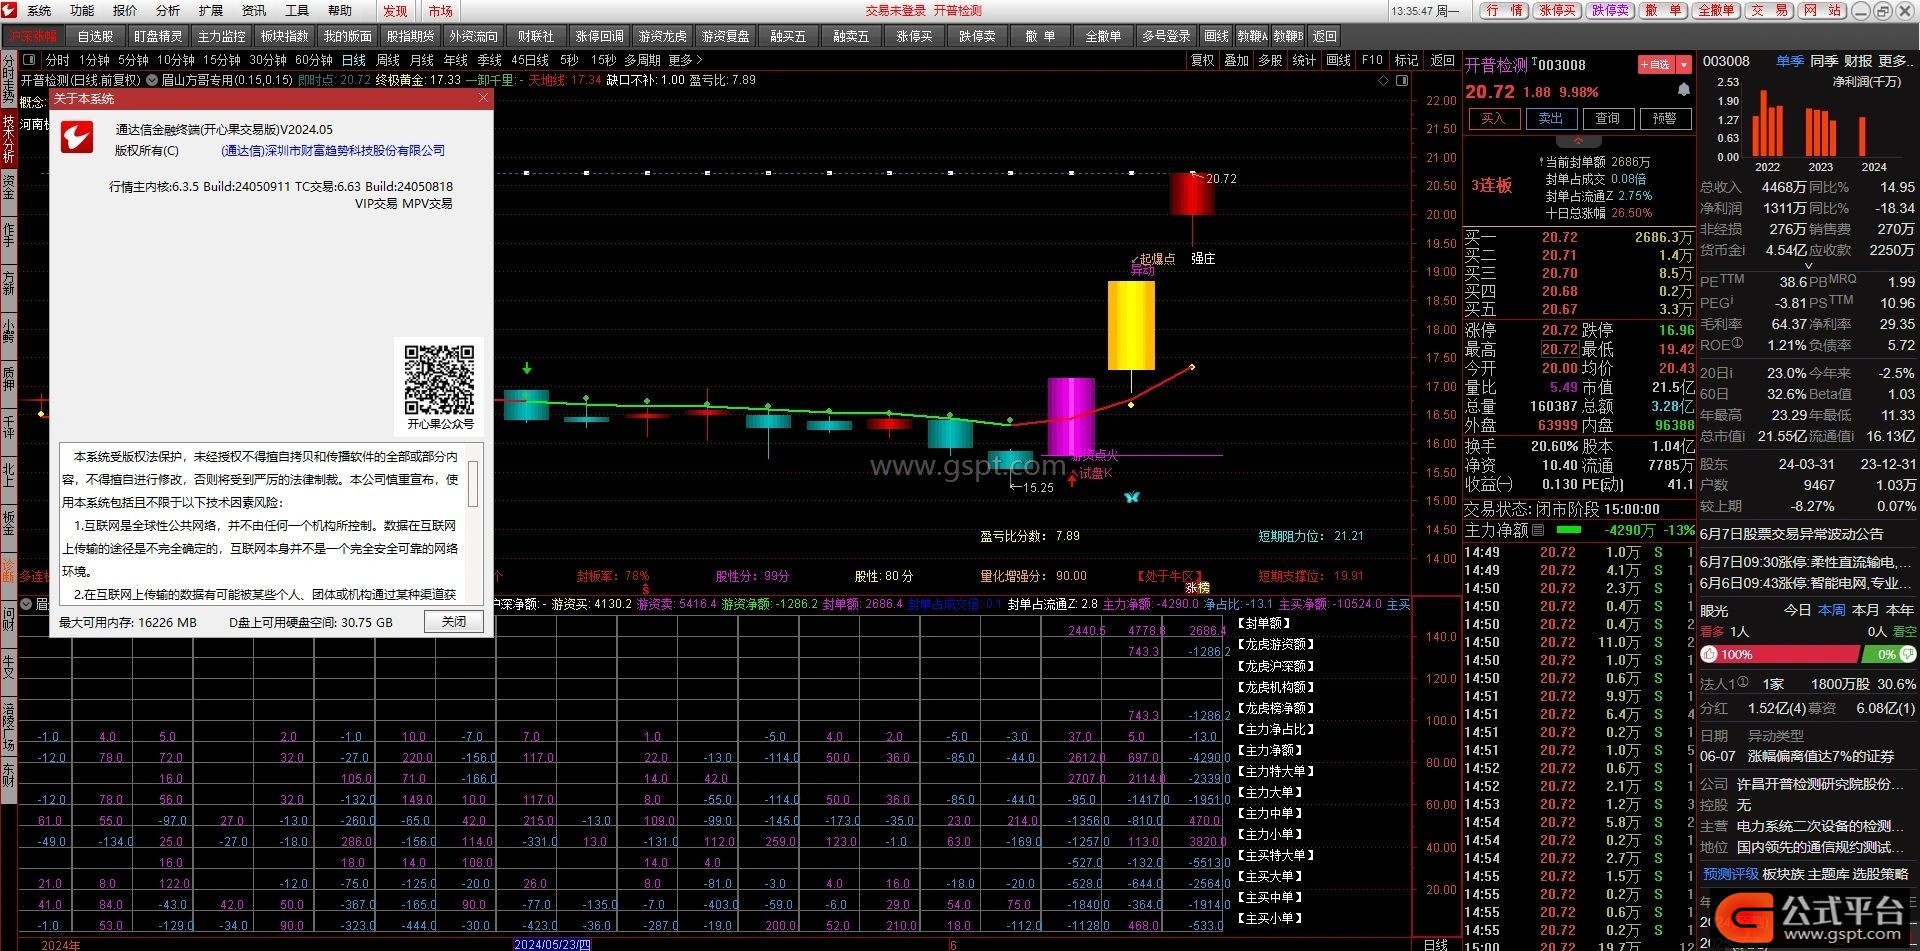Click the green down arrow marker on chart
This screenshot has height=951, width=1920.
point(527,369)
